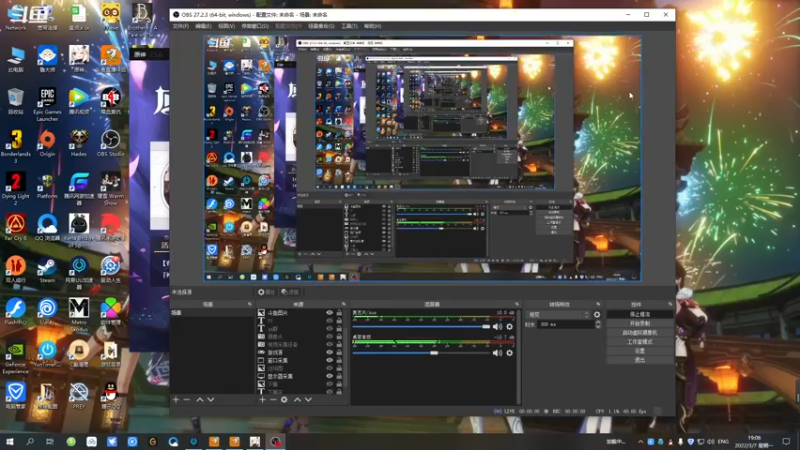This screenshot has width=800, height=450.
Task: Add a new source with plus icon
Action: 262,399
